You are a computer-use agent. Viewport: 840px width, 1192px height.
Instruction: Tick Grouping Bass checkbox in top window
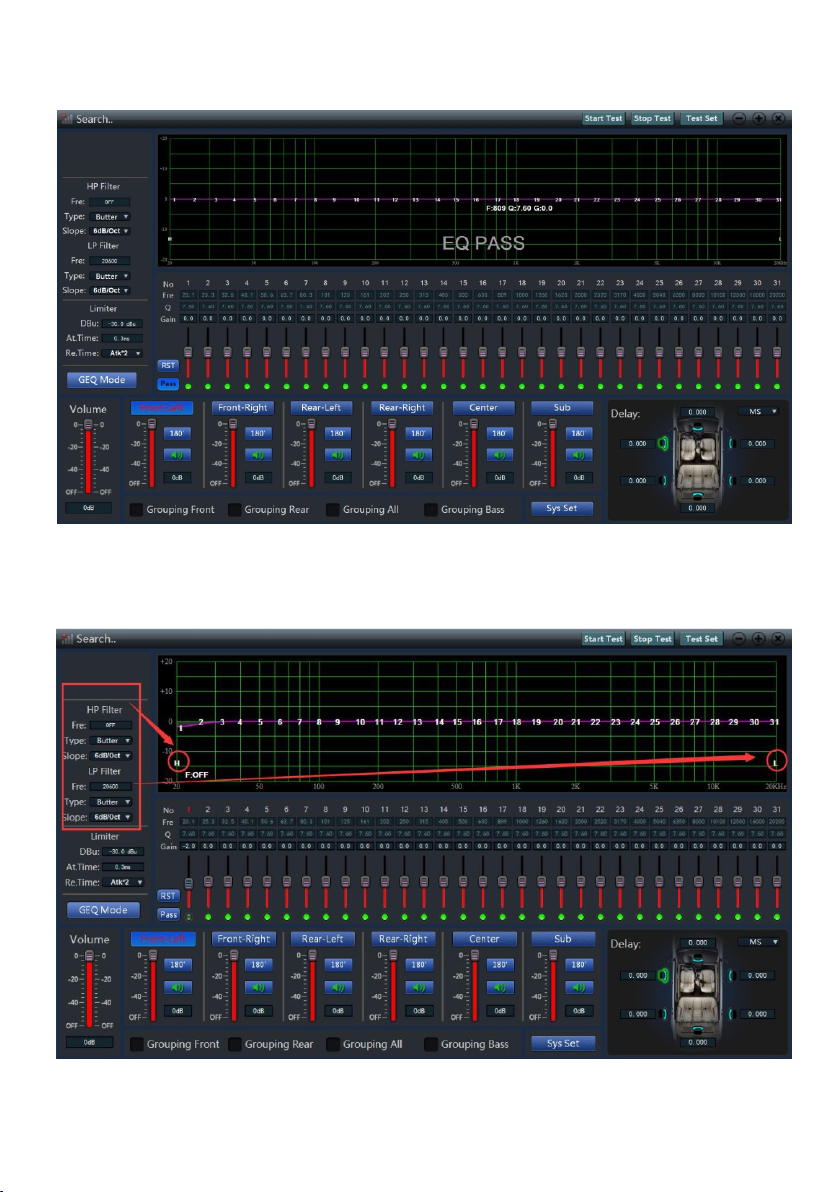(x=431, y=510)
